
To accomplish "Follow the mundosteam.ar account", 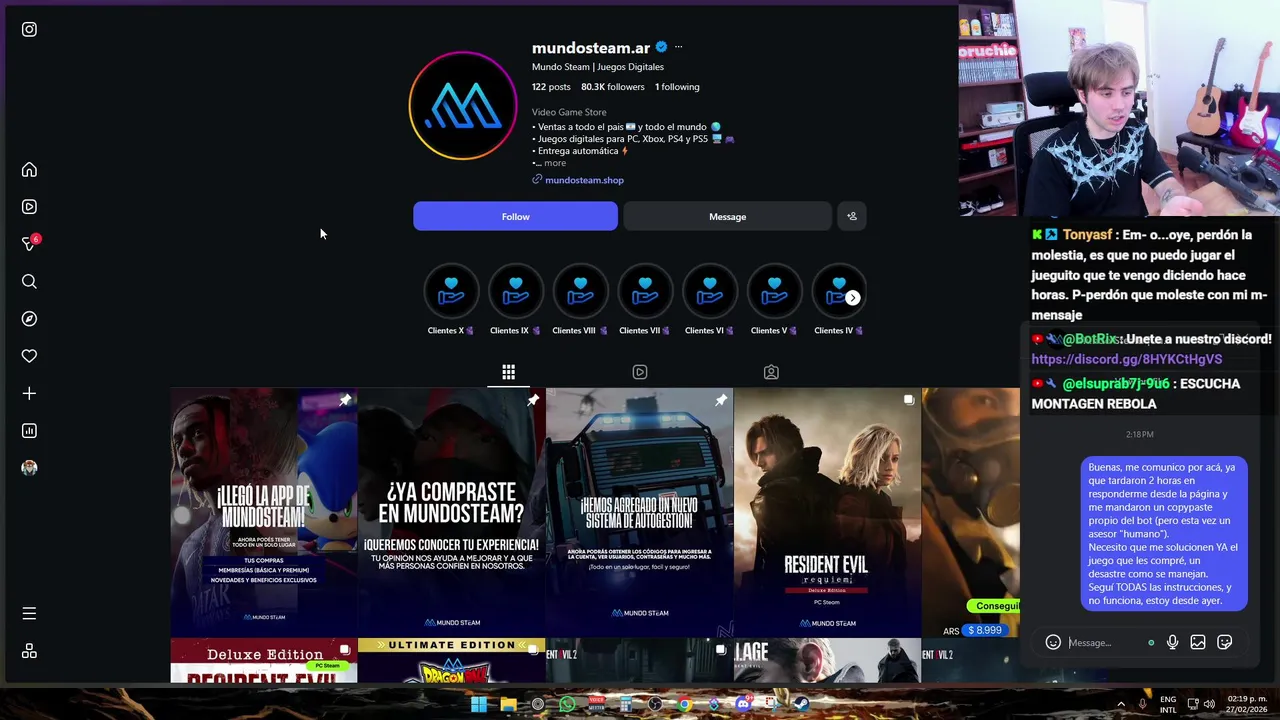I will pyautogui.click(x=515, y=216).
